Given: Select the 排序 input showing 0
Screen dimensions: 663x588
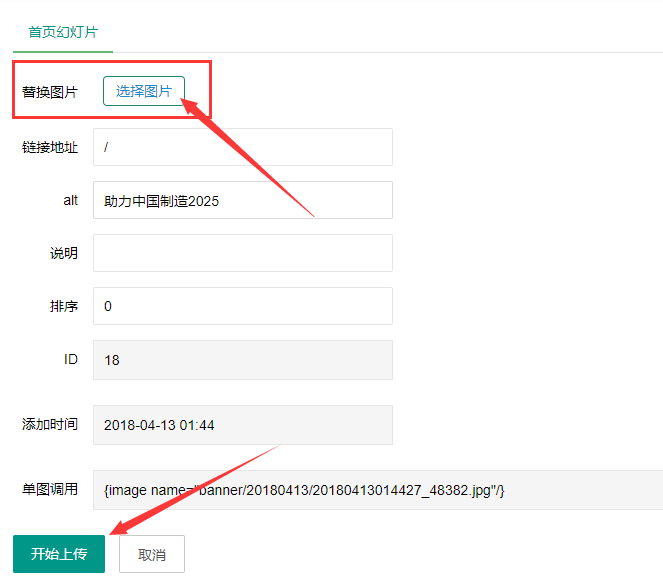Looking at the screenshot, I should tap(243, 306).
